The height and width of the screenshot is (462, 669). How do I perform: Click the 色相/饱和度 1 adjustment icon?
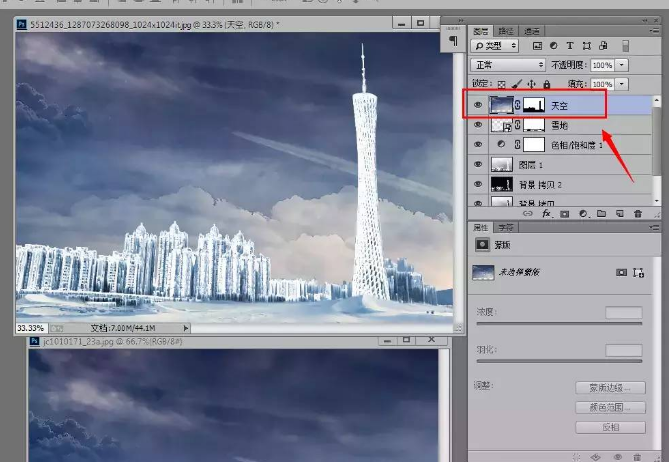coord(501,145)
